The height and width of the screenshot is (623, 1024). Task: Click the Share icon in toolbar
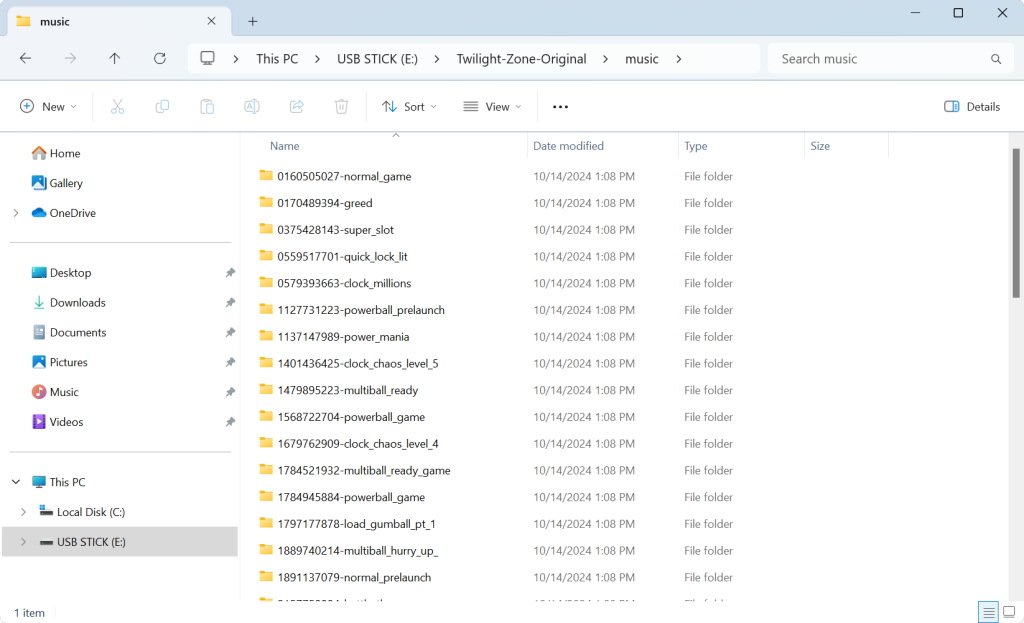(296, 106)
